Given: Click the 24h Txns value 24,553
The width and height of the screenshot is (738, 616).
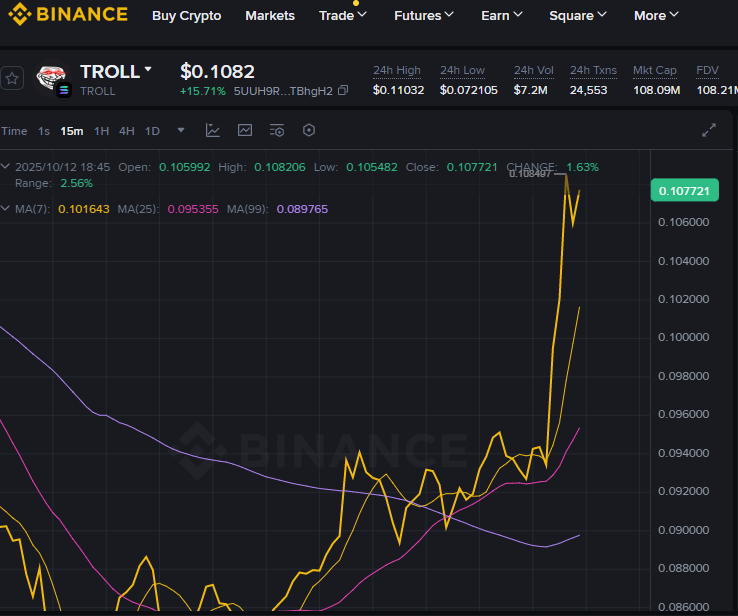Looking at the screenshot, I should tap(588, 90).
